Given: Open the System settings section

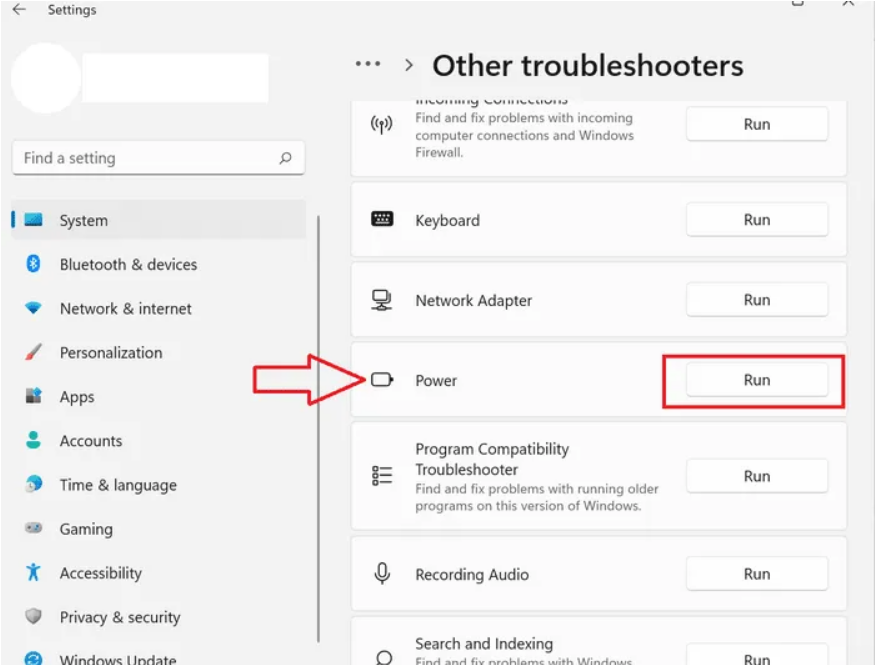Looking at the screenshot, I should (x=83, y=220).
